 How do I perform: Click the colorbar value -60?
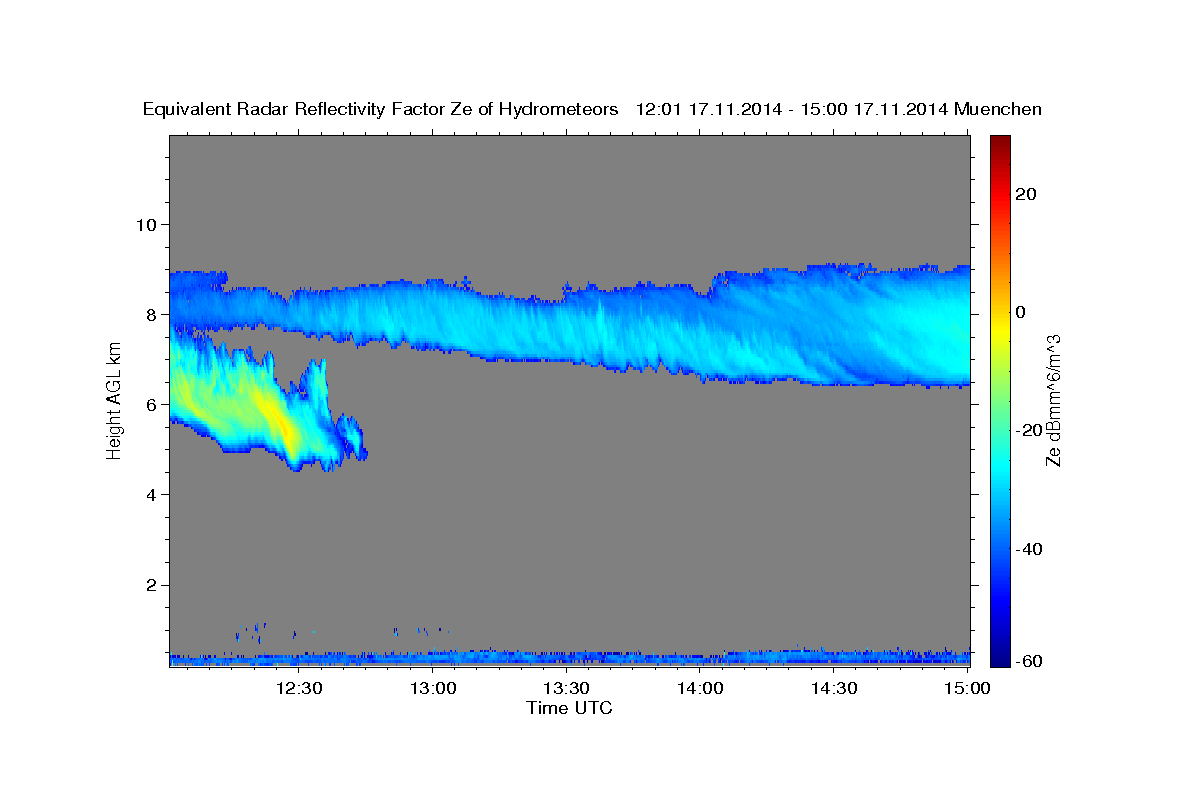[x=1029, y=661]
